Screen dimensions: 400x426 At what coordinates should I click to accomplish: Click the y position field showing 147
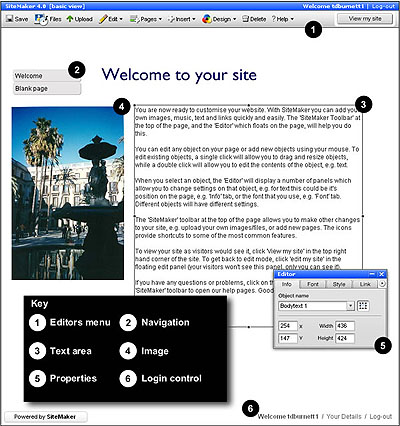287,338
